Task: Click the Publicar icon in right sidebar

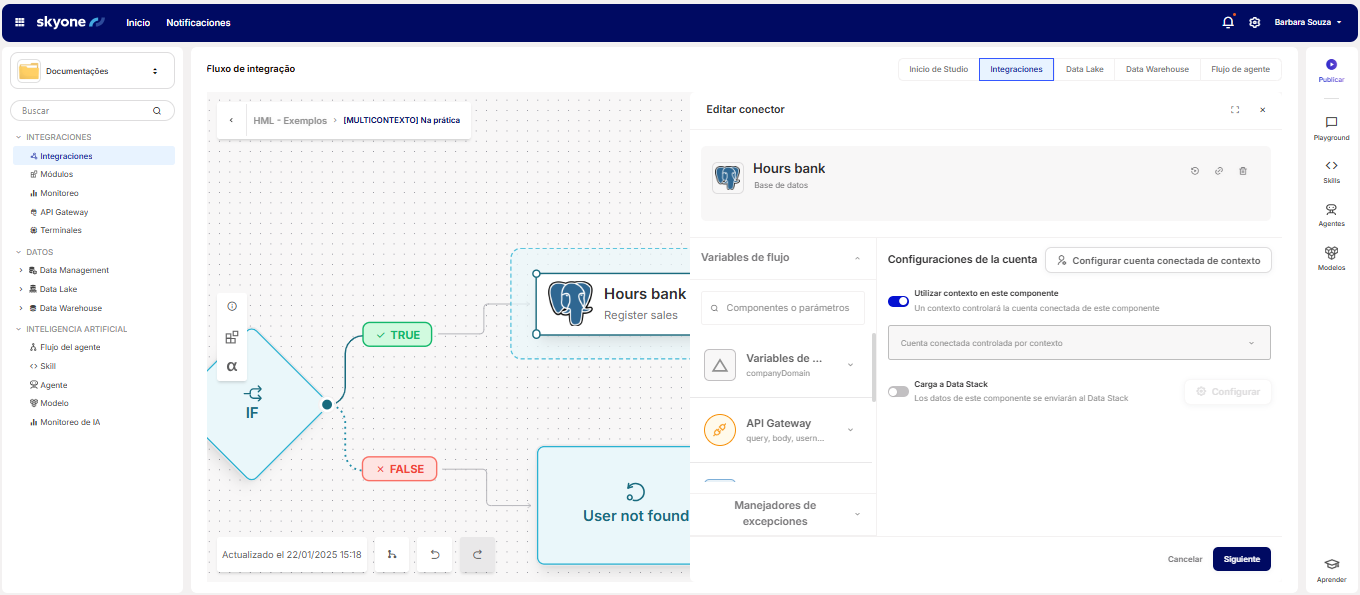Action: (1331, 65)
